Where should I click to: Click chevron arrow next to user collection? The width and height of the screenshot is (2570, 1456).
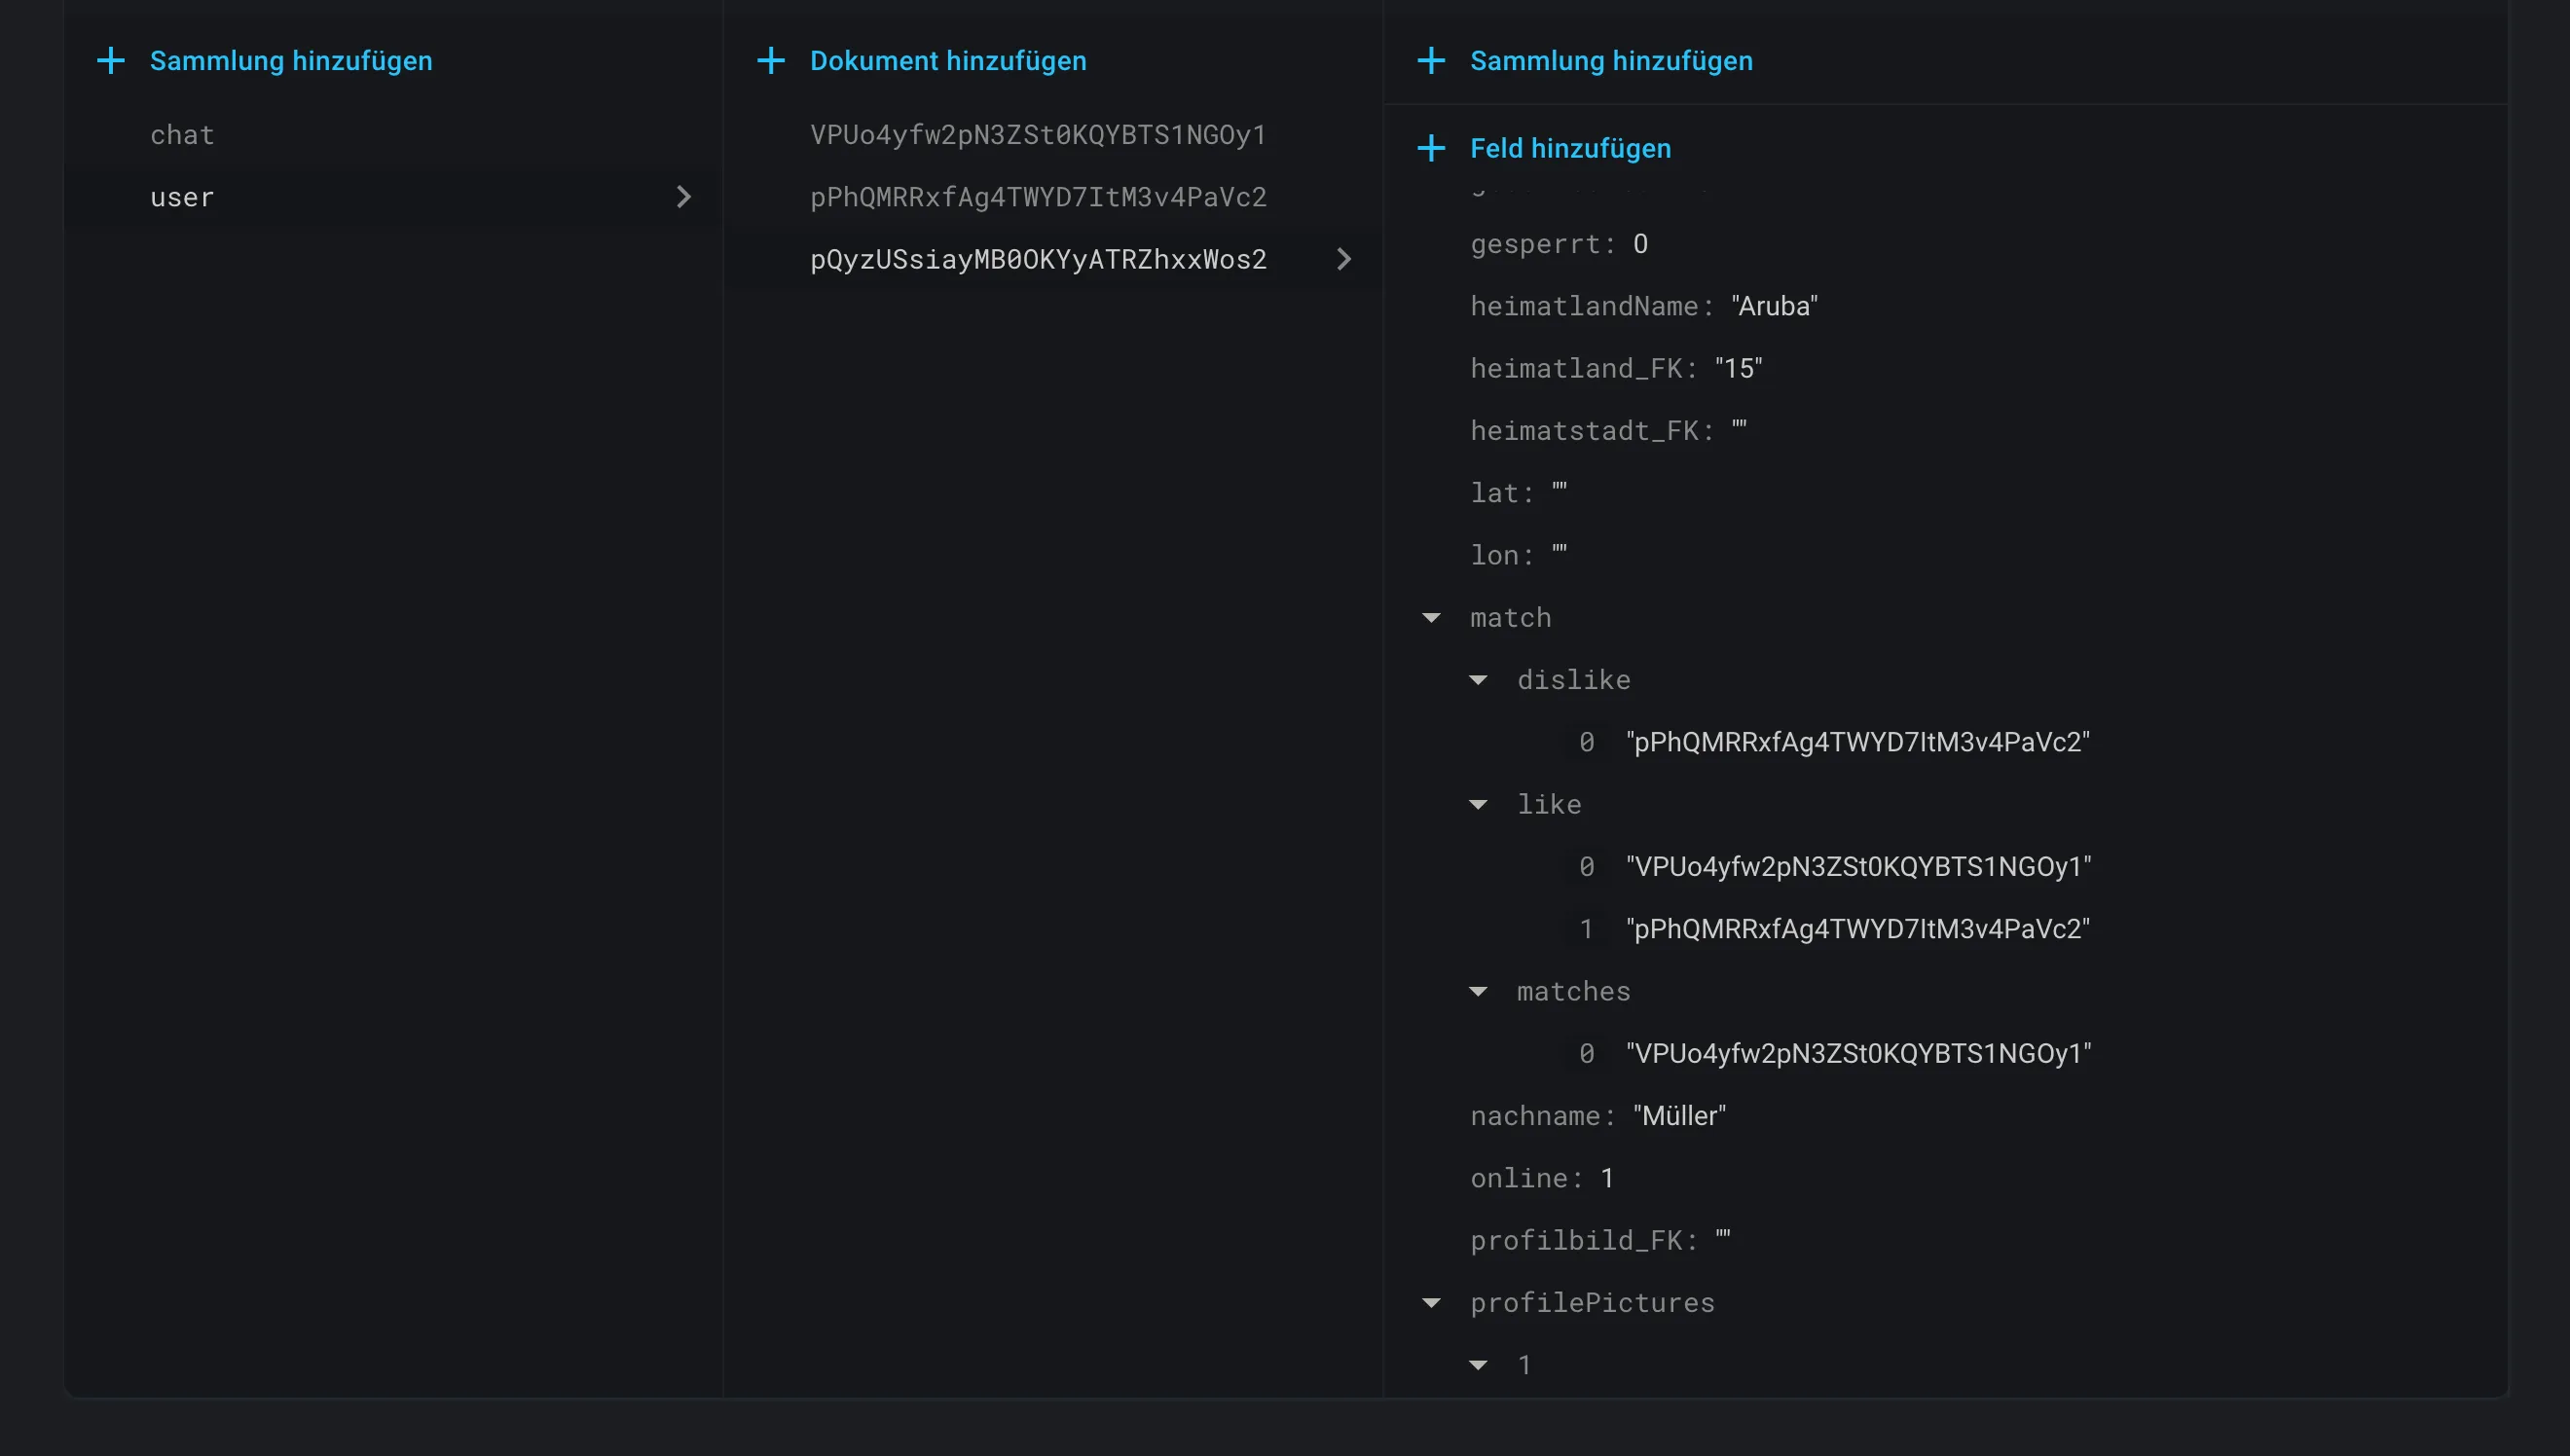pyautogui.click(x=684, y=197)
